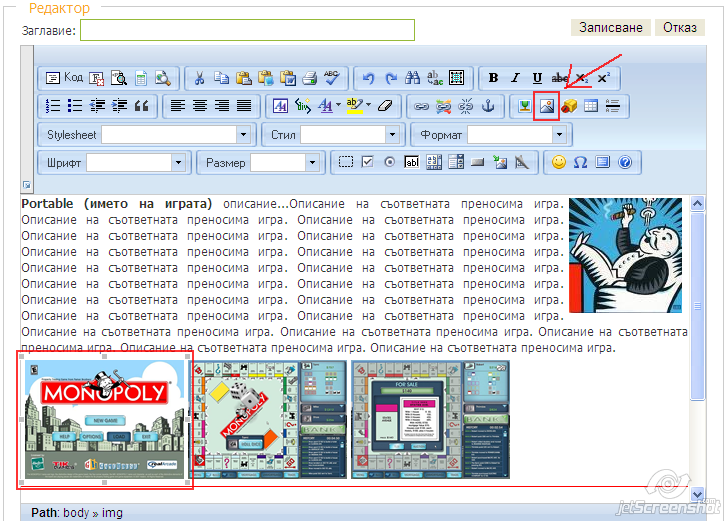Click the scrollbar up arrow
The width and height of the screenshot is (726, 521).
point(697,204)
